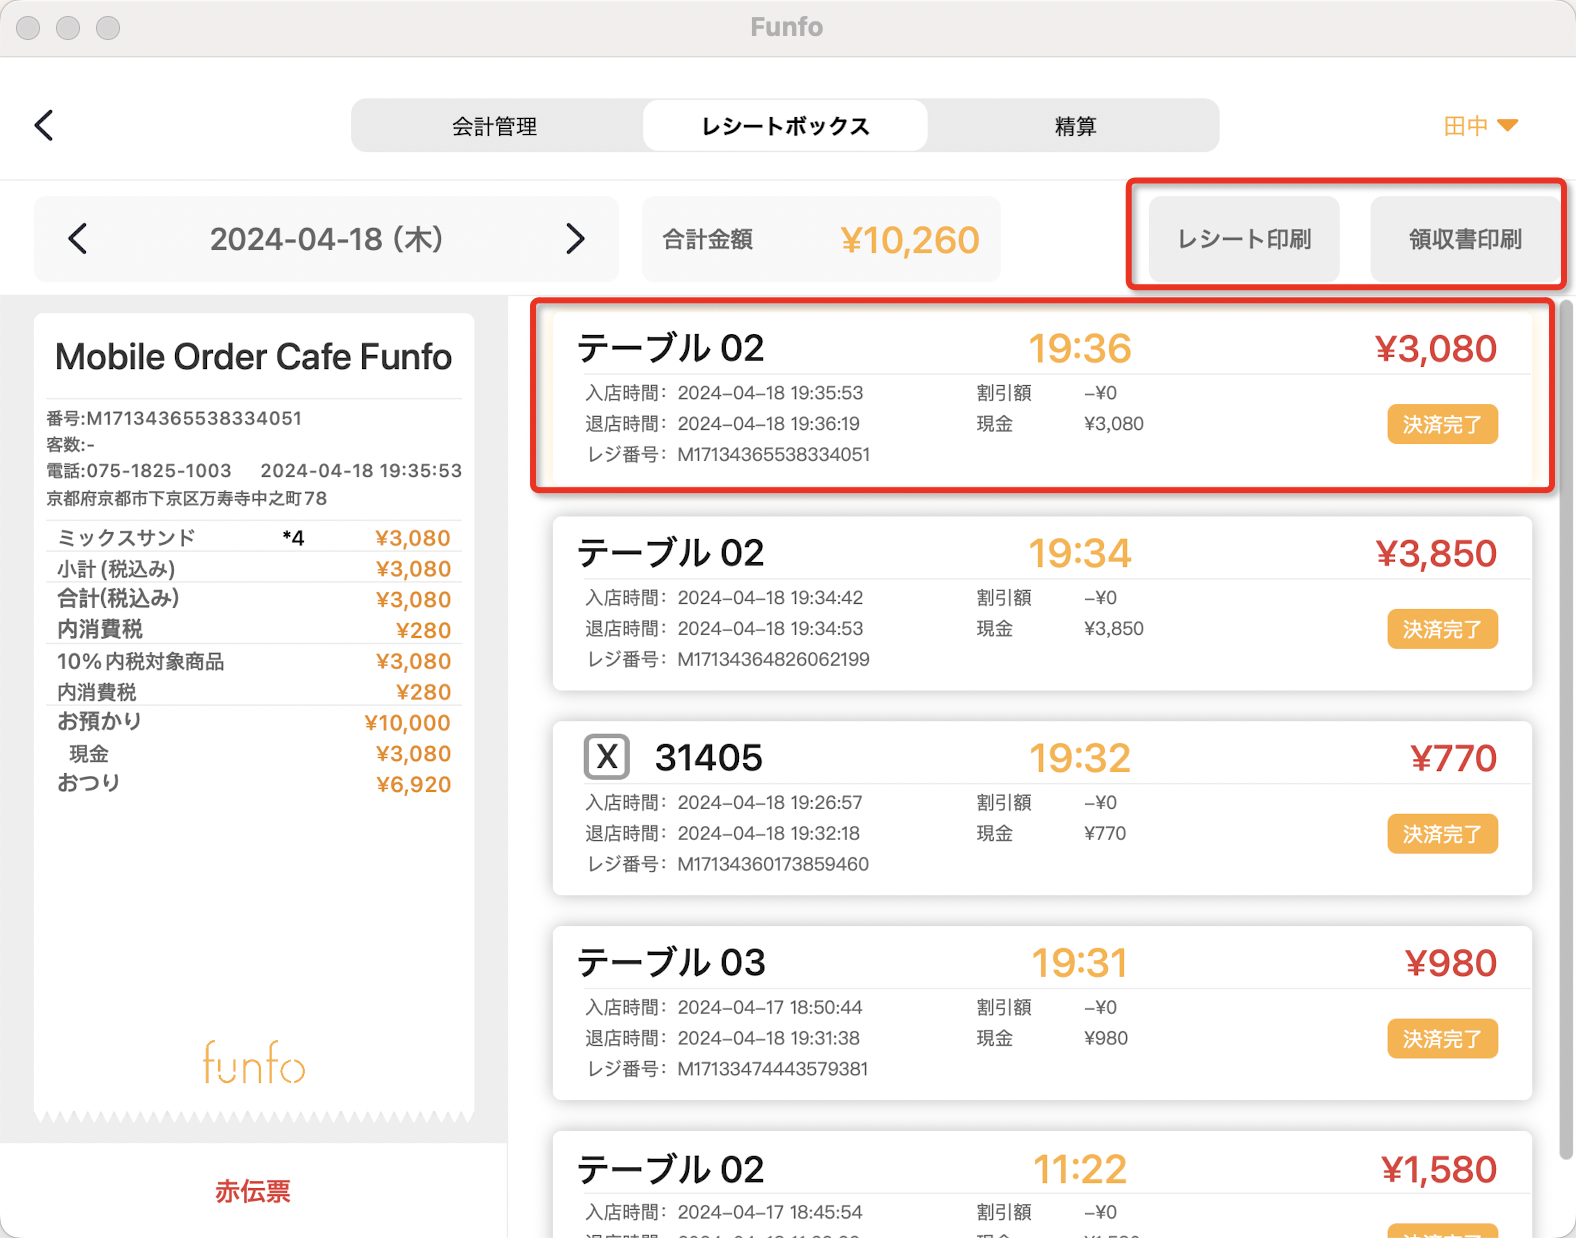Screen dimensions: 1576x1238
Task: Click the 小計(税込み) row
Action: (254, 568)
